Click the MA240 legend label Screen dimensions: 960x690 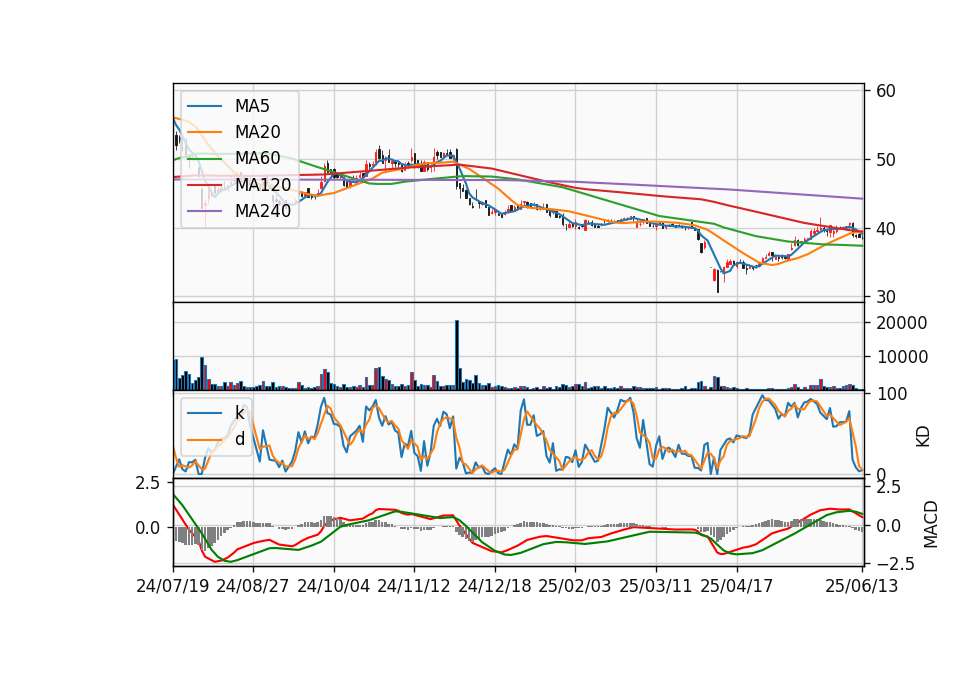click(263, 211)
